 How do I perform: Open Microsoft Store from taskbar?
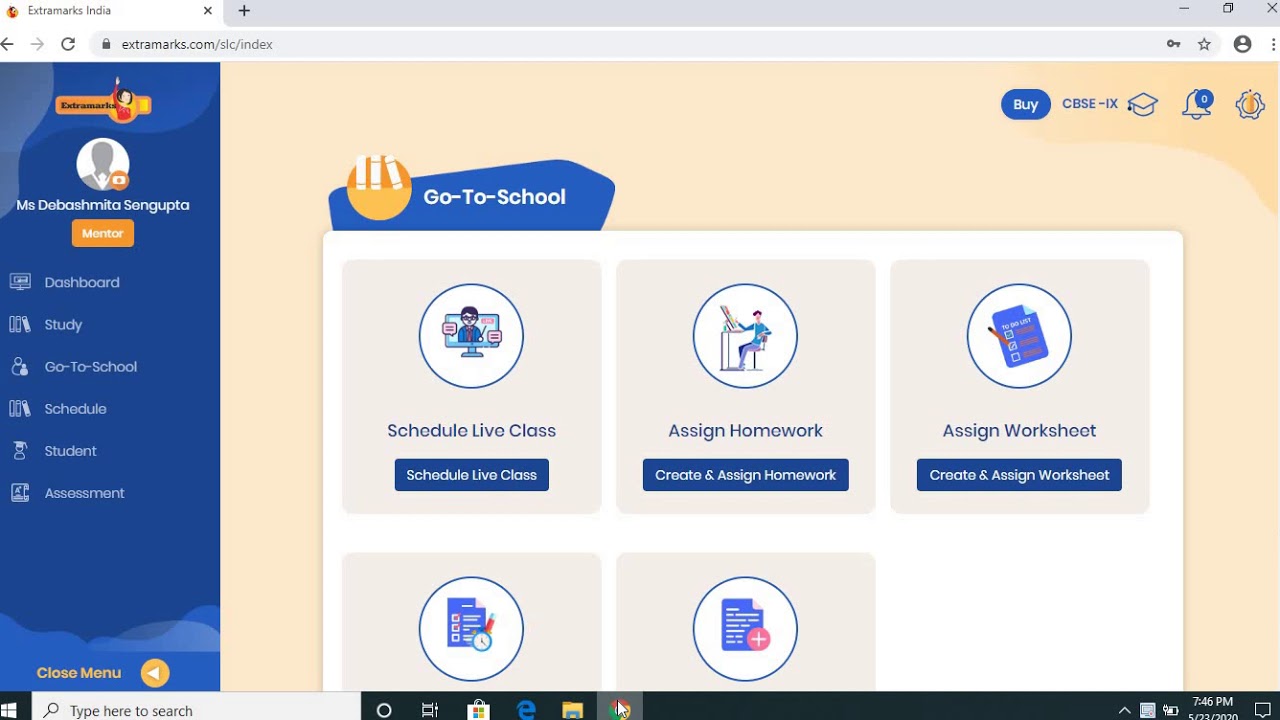[x=478, y=710]
